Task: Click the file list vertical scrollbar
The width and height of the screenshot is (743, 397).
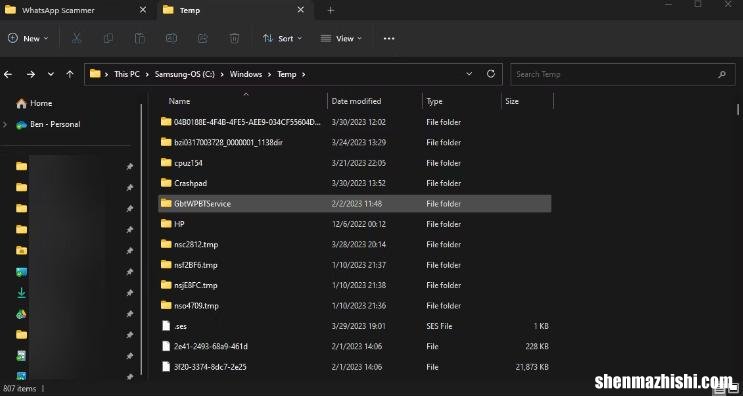Action: (738, 110)
